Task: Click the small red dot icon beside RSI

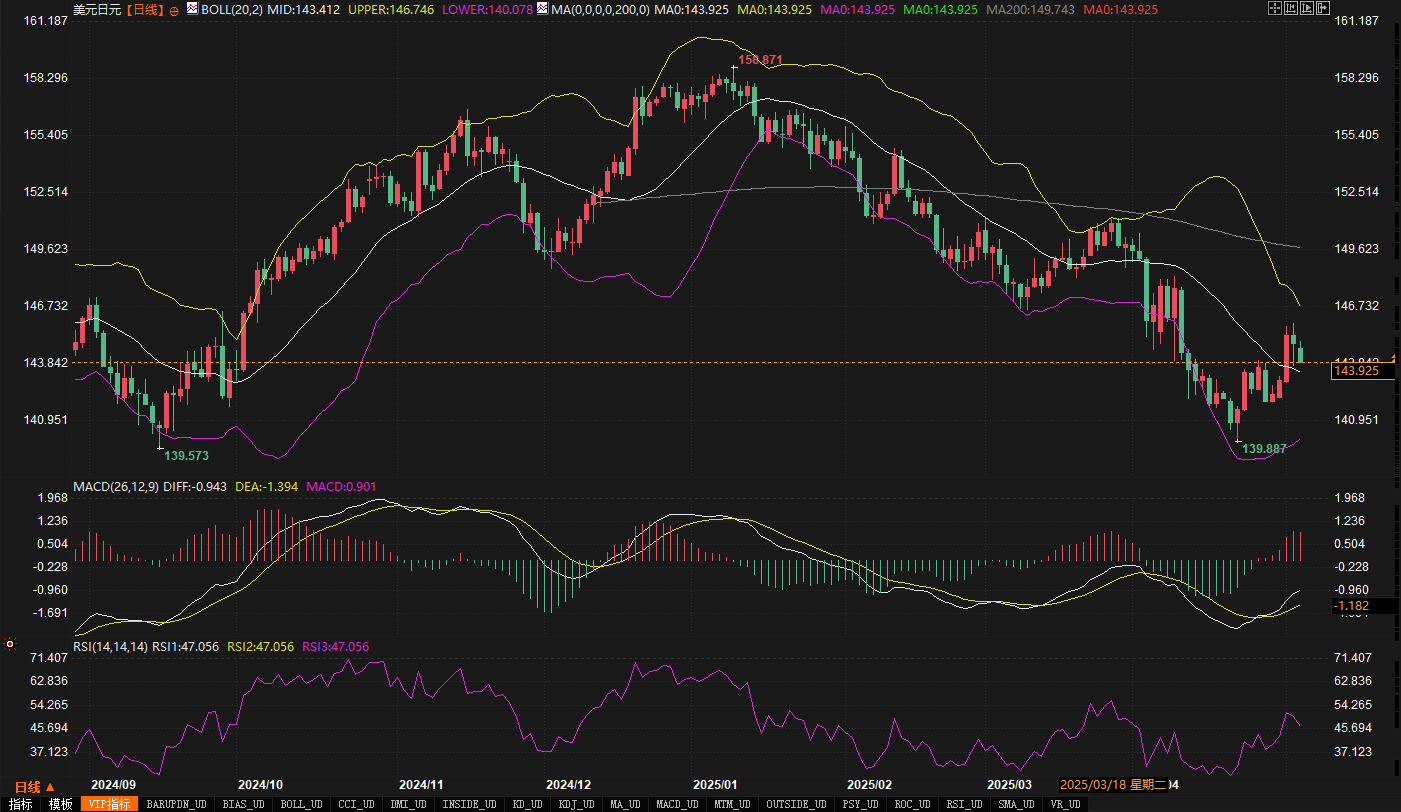Action: (x=10, y=645)
